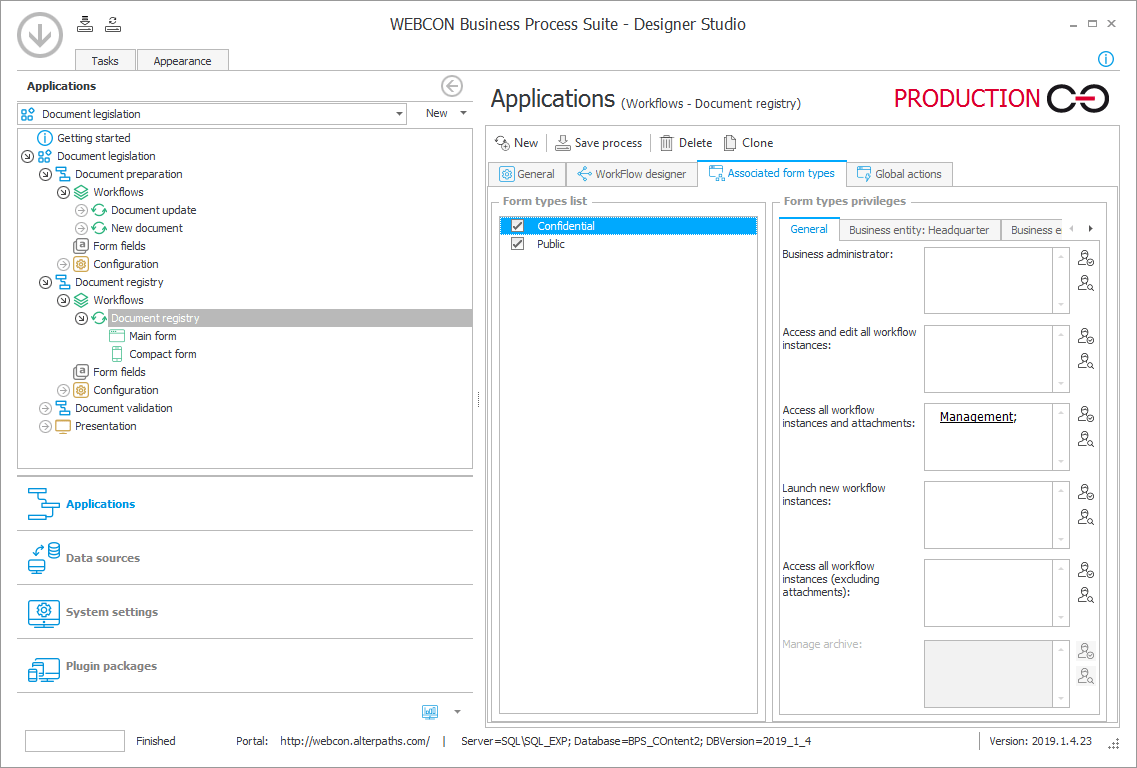Screen dimensions: 1137x768
Task: Add user for Access and edit all instances
Action: coord(1086,336)
